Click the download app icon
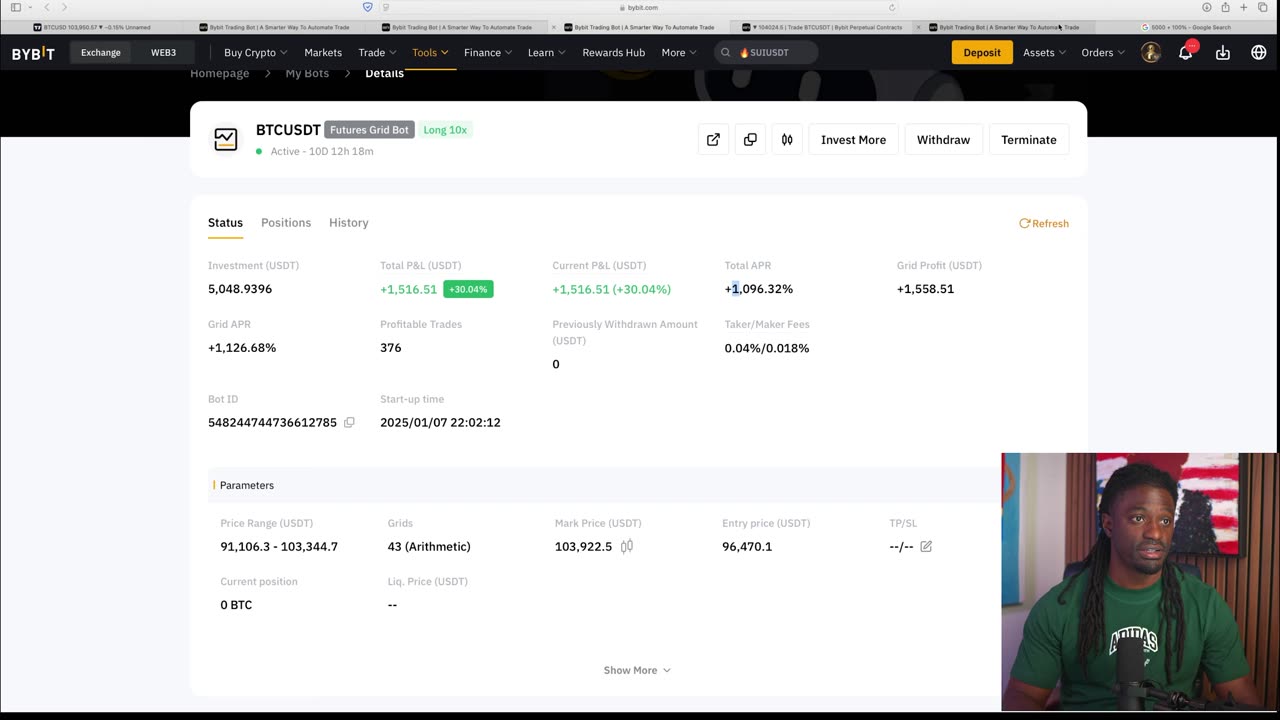This screenshot has width=1280, height=720. [1222, 52]
